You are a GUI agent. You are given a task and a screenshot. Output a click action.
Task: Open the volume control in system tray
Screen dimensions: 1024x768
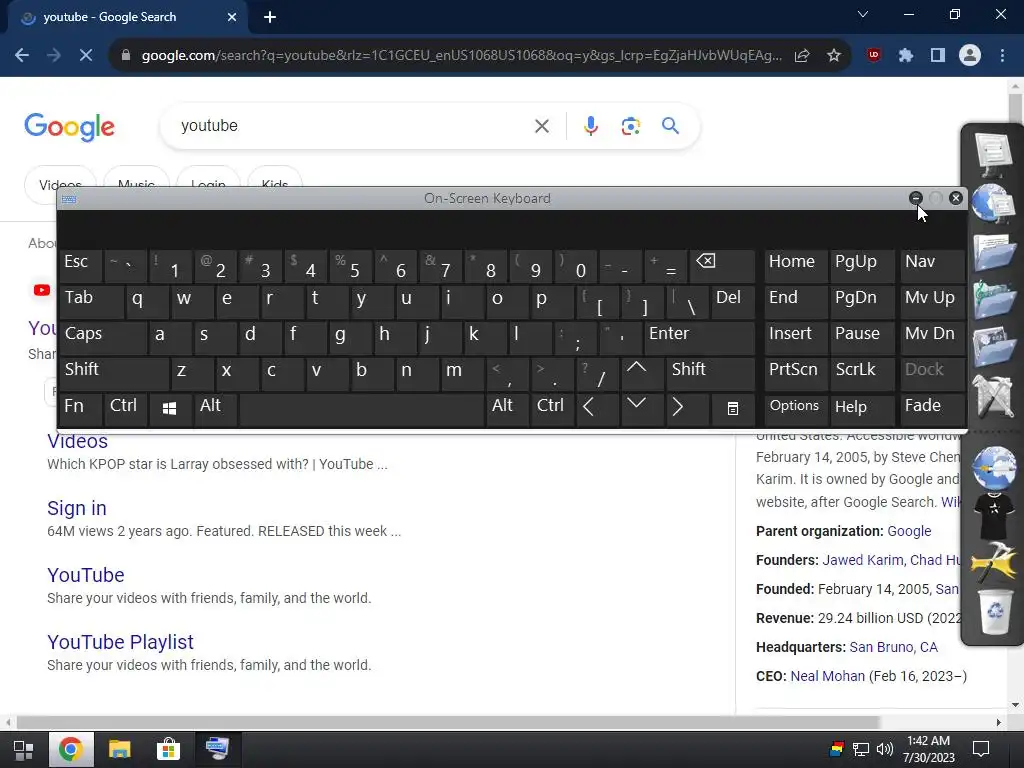point(884,749)
